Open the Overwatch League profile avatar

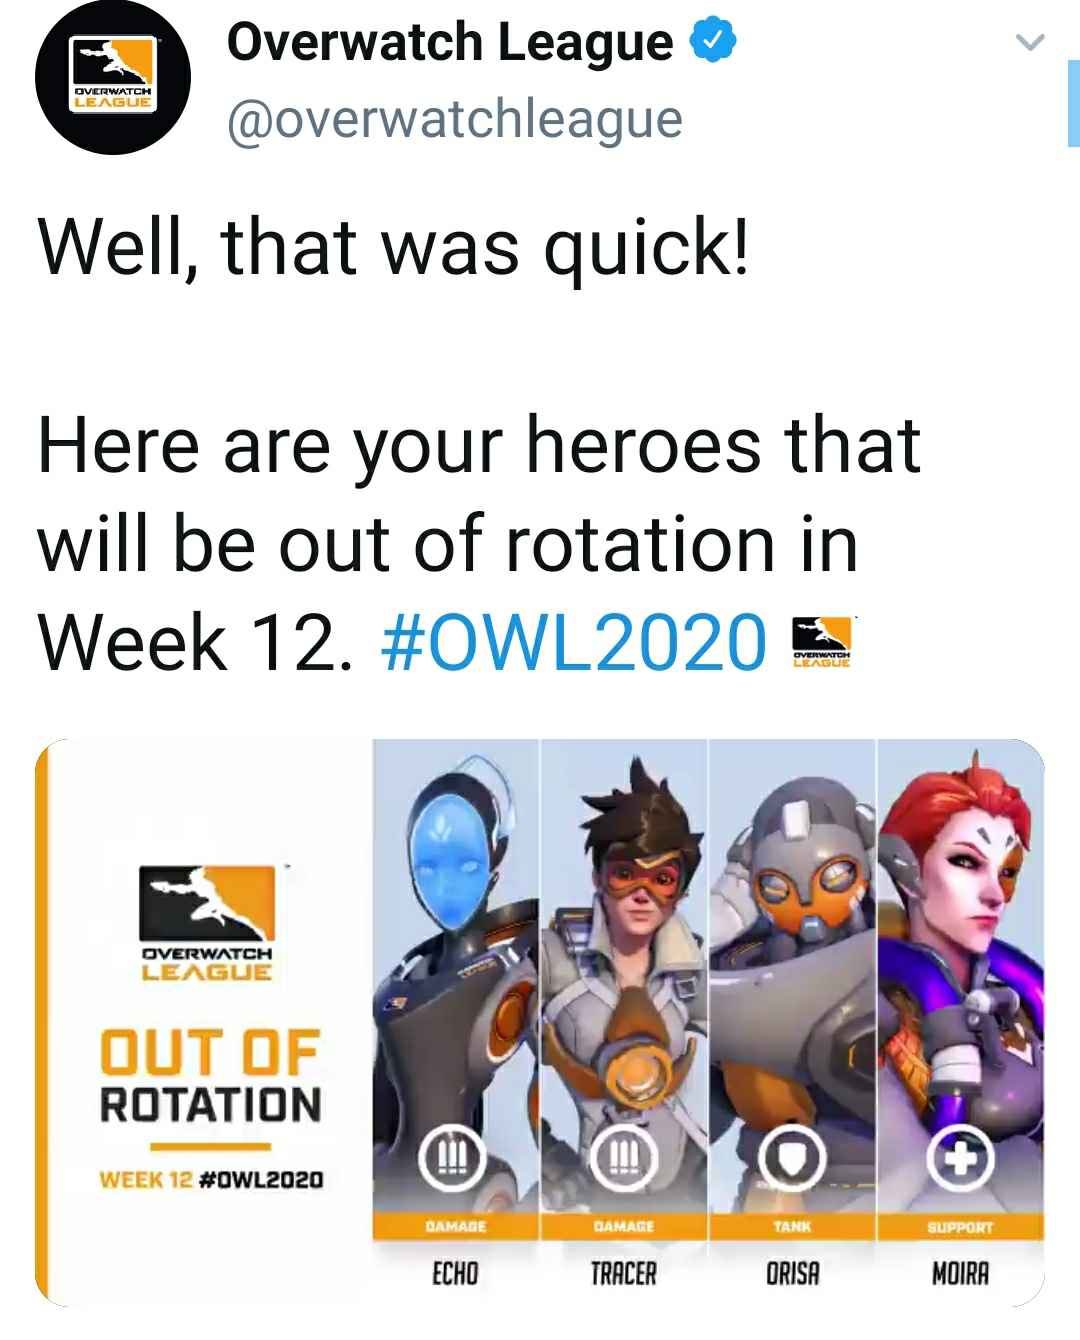(x=112, y=77)
